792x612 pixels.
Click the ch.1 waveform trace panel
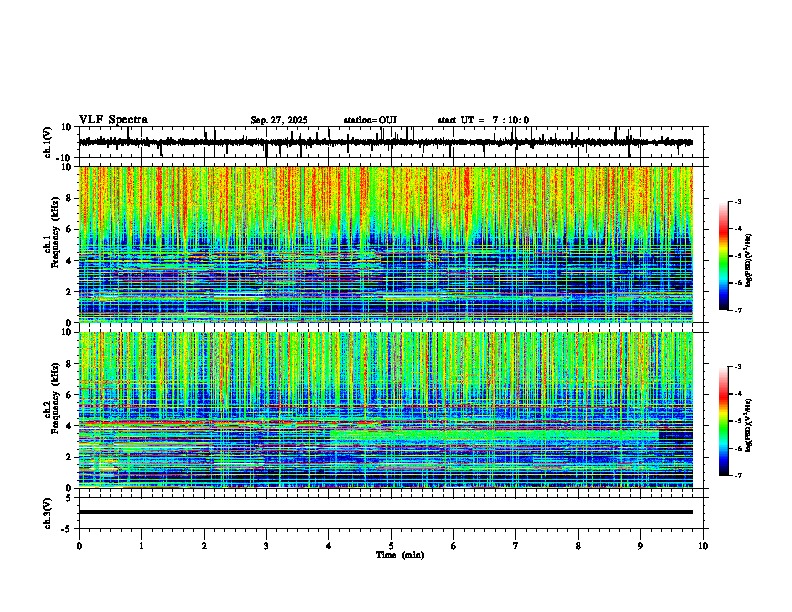[391, 142]
